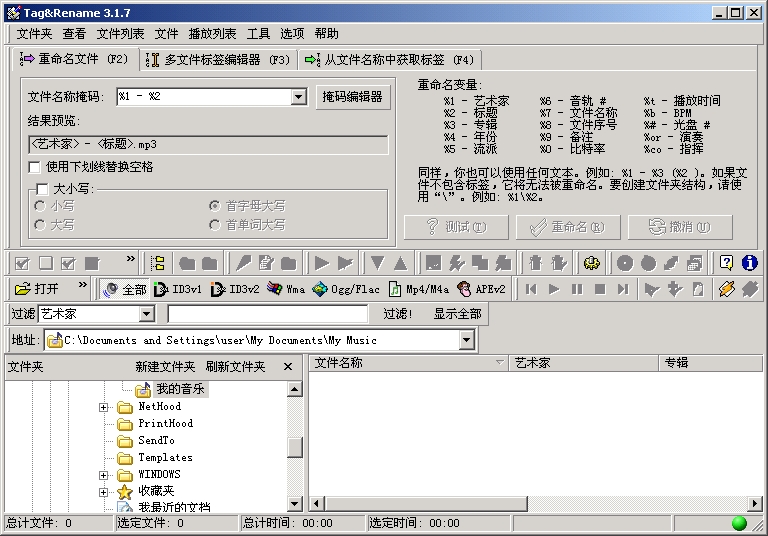
Task: Click the 掩码编辑器 button
Action: point(353,97)
